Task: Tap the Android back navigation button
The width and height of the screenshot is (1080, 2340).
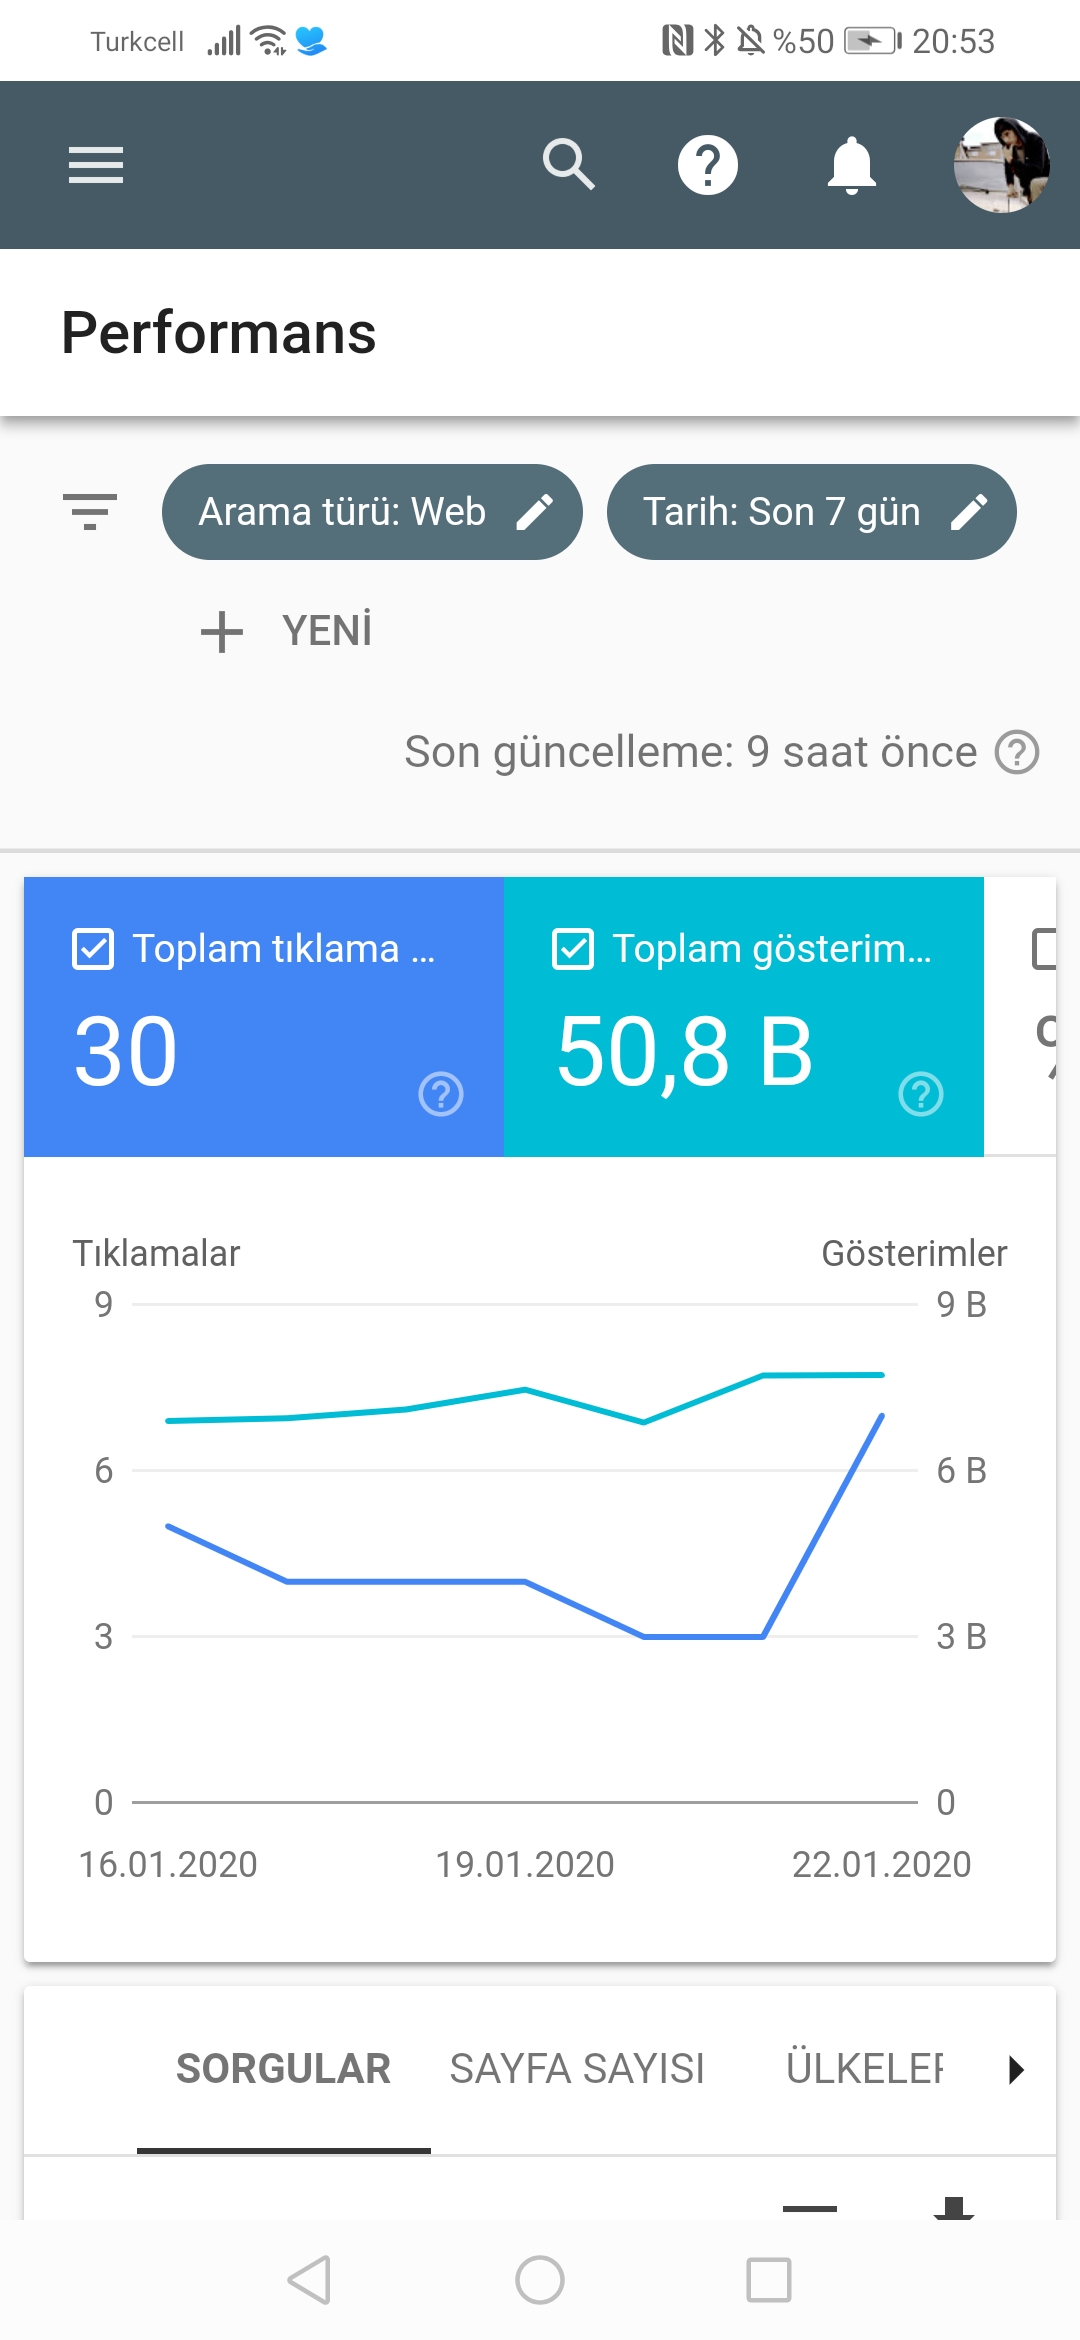Action: 309,2280
